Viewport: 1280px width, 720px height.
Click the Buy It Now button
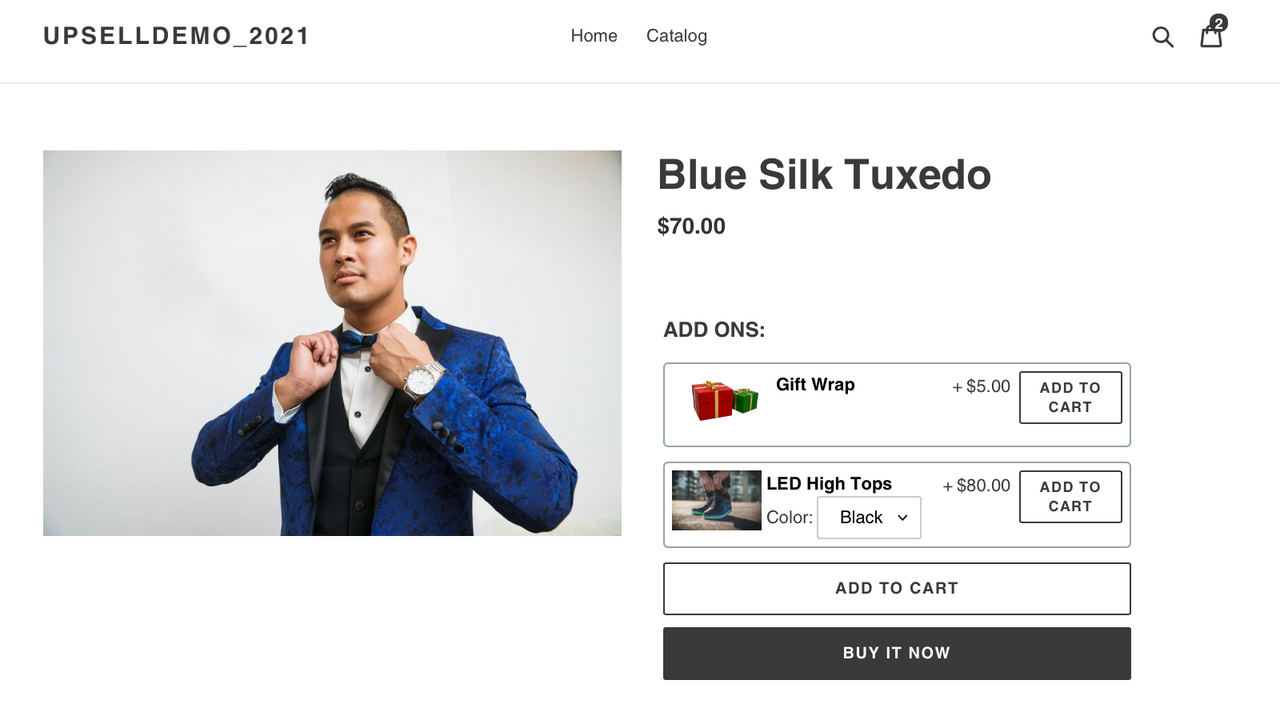pyautogui.click(x=897, y=653)
